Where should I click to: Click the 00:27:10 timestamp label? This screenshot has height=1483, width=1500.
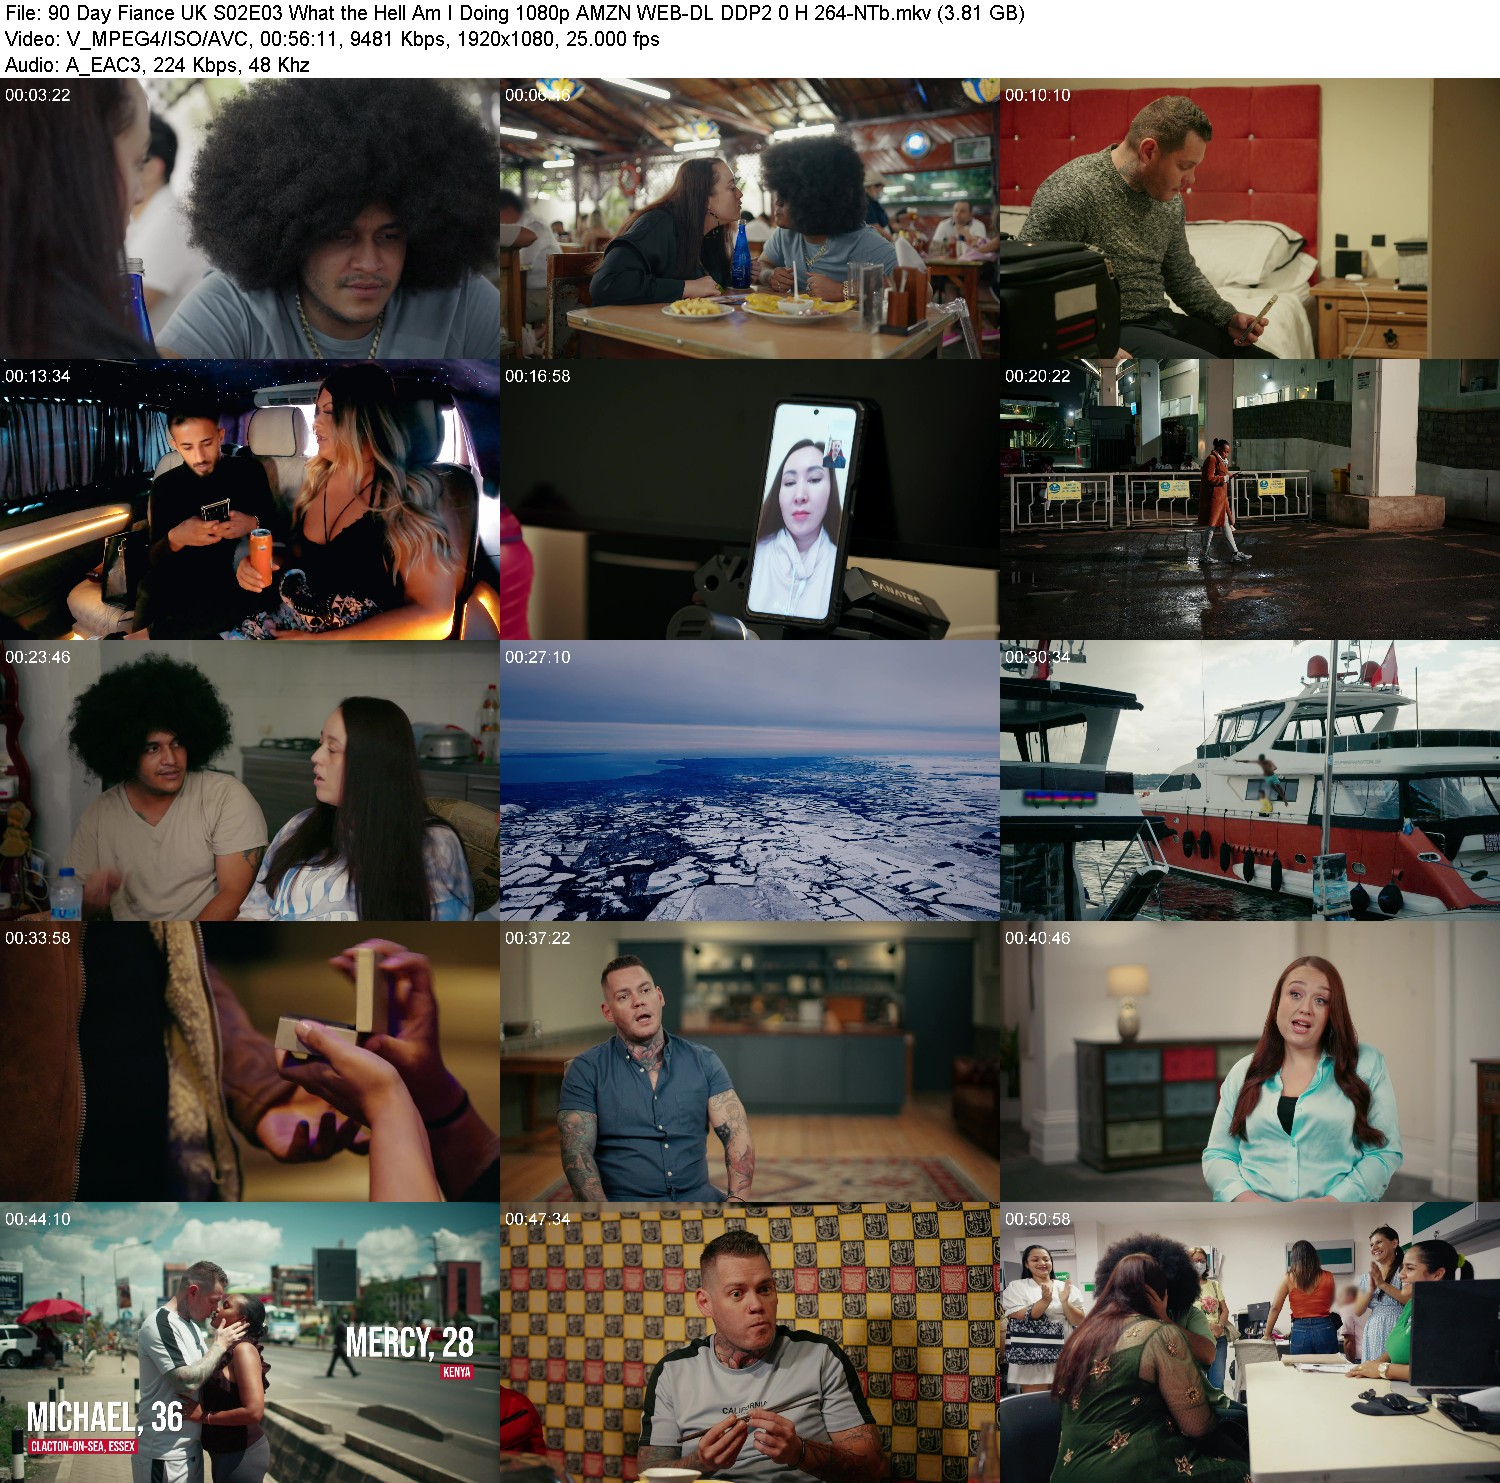pyautogui.click(x=538, y=657)
